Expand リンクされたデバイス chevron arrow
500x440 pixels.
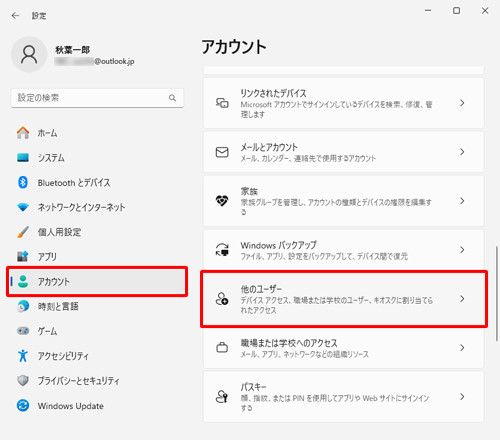point(462,103)
